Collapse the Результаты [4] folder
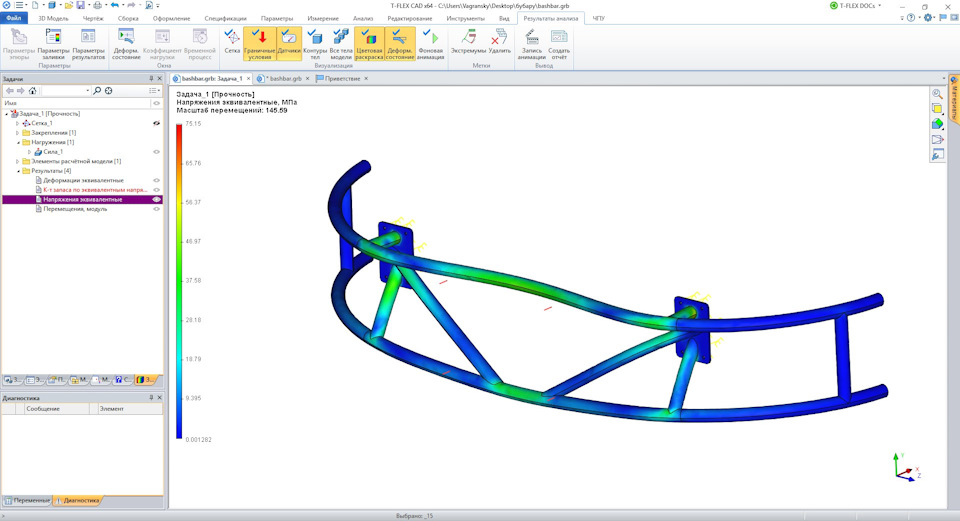The image size is (960, 521). [x=17, y=171]
